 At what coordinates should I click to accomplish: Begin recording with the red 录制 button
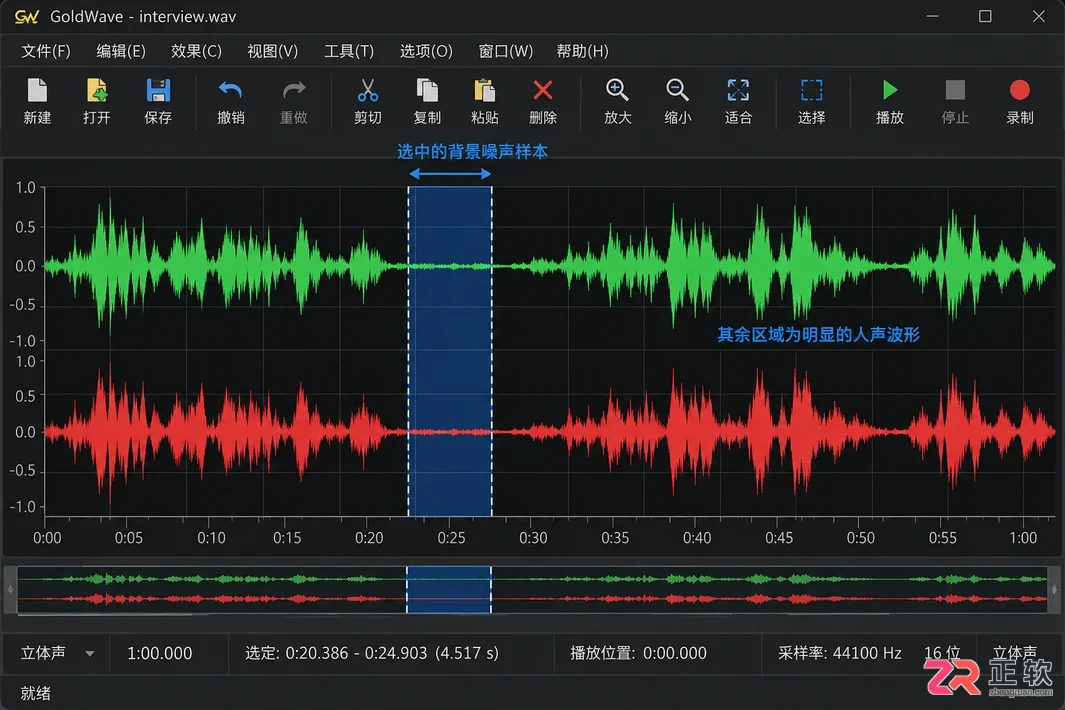(1019, 90)
